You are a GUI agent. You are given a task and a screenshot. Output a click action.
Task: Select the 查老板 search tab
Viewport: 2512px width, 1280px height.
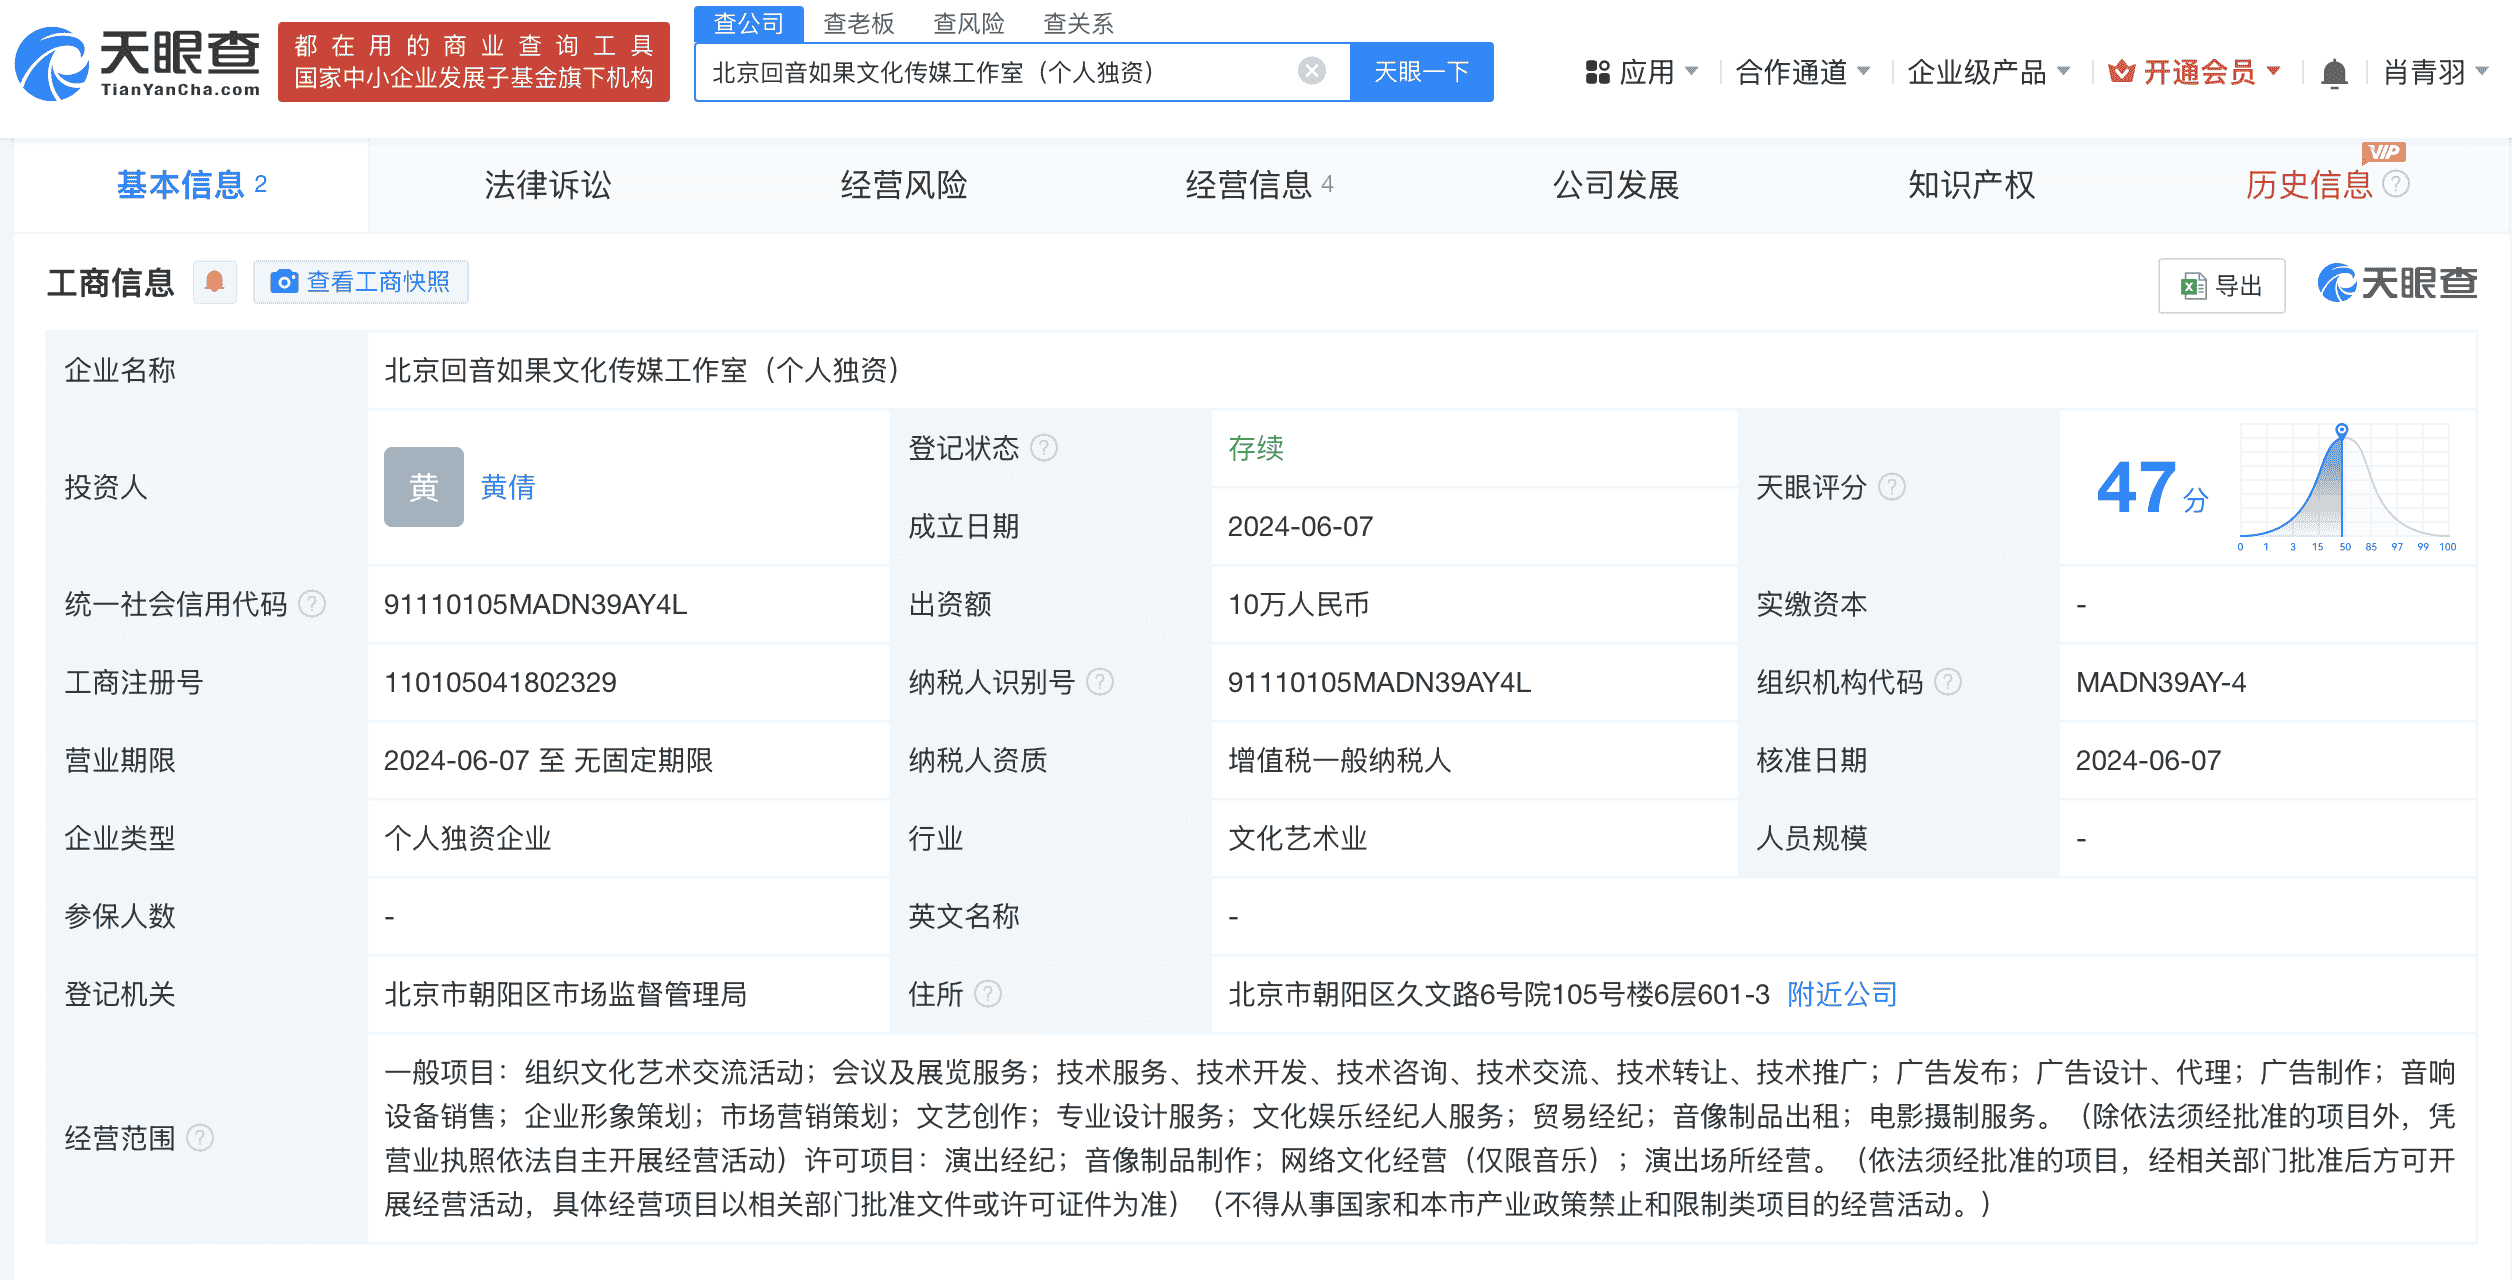[x=860, y=22]
